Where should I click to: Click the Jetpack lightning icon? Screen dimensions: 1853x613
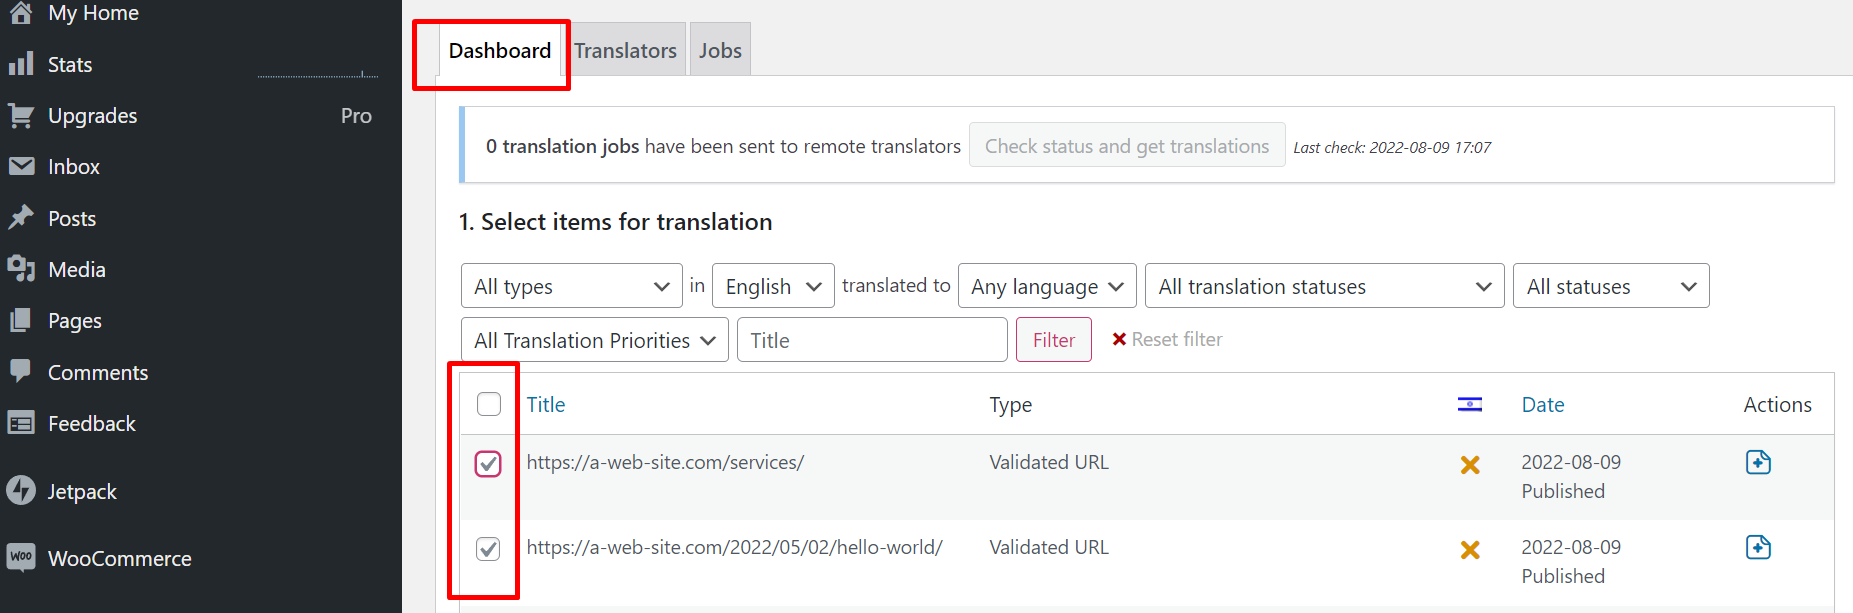pyautogui.click(x=21, y=490)
